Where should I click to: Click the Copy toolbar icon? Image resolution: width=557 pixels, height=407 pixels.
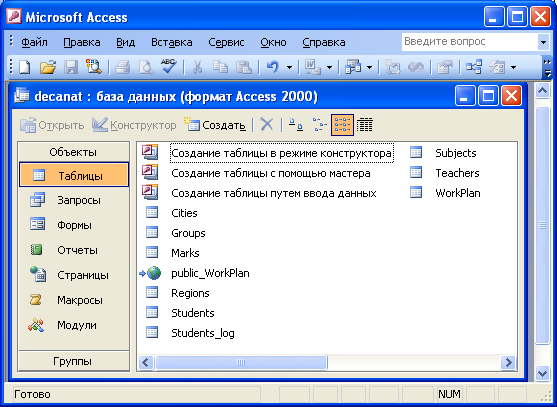click(x=221, y=67)
